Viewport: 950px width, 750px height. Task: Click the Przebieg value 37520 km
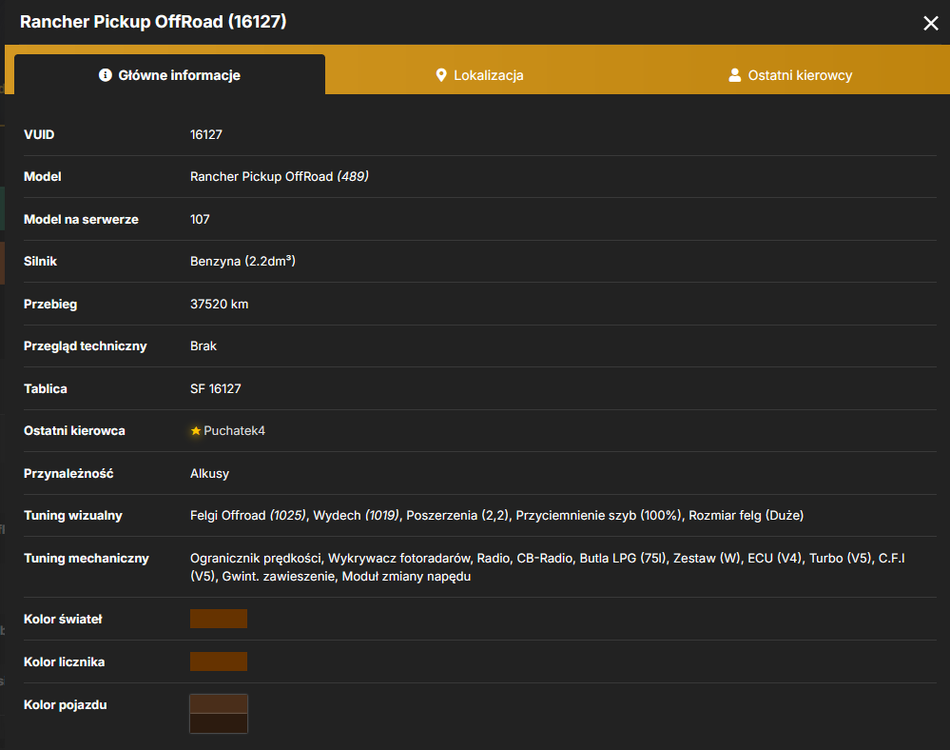point(219,304)
